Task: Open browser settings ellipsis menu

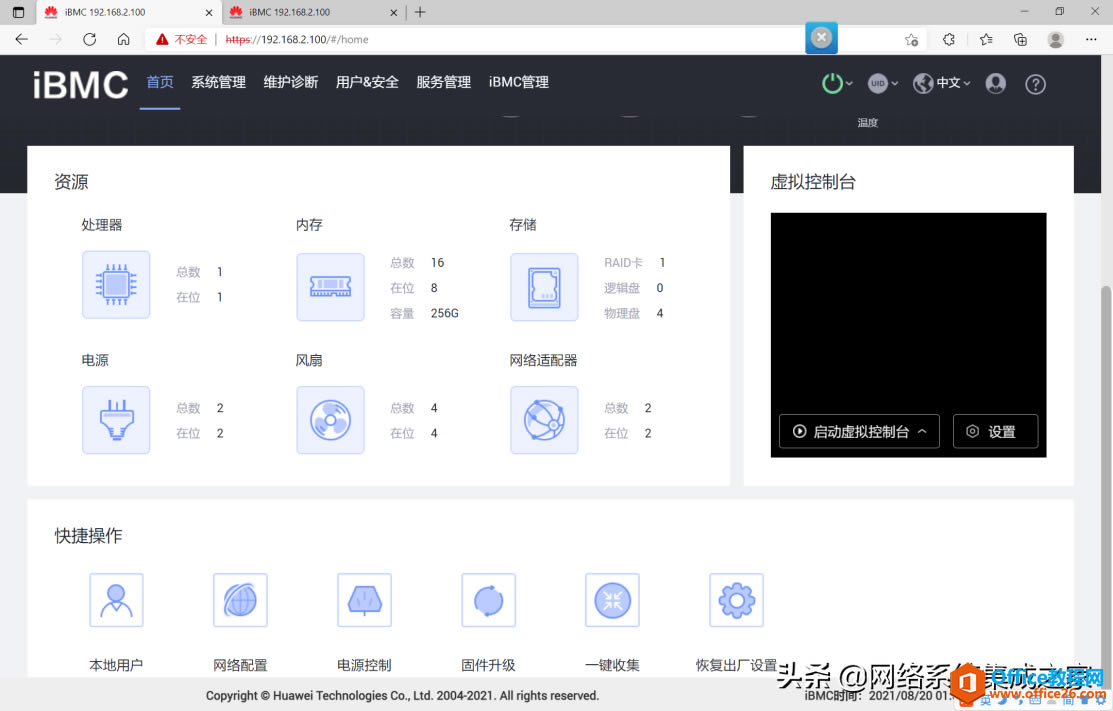Action: click(1091, 40)
